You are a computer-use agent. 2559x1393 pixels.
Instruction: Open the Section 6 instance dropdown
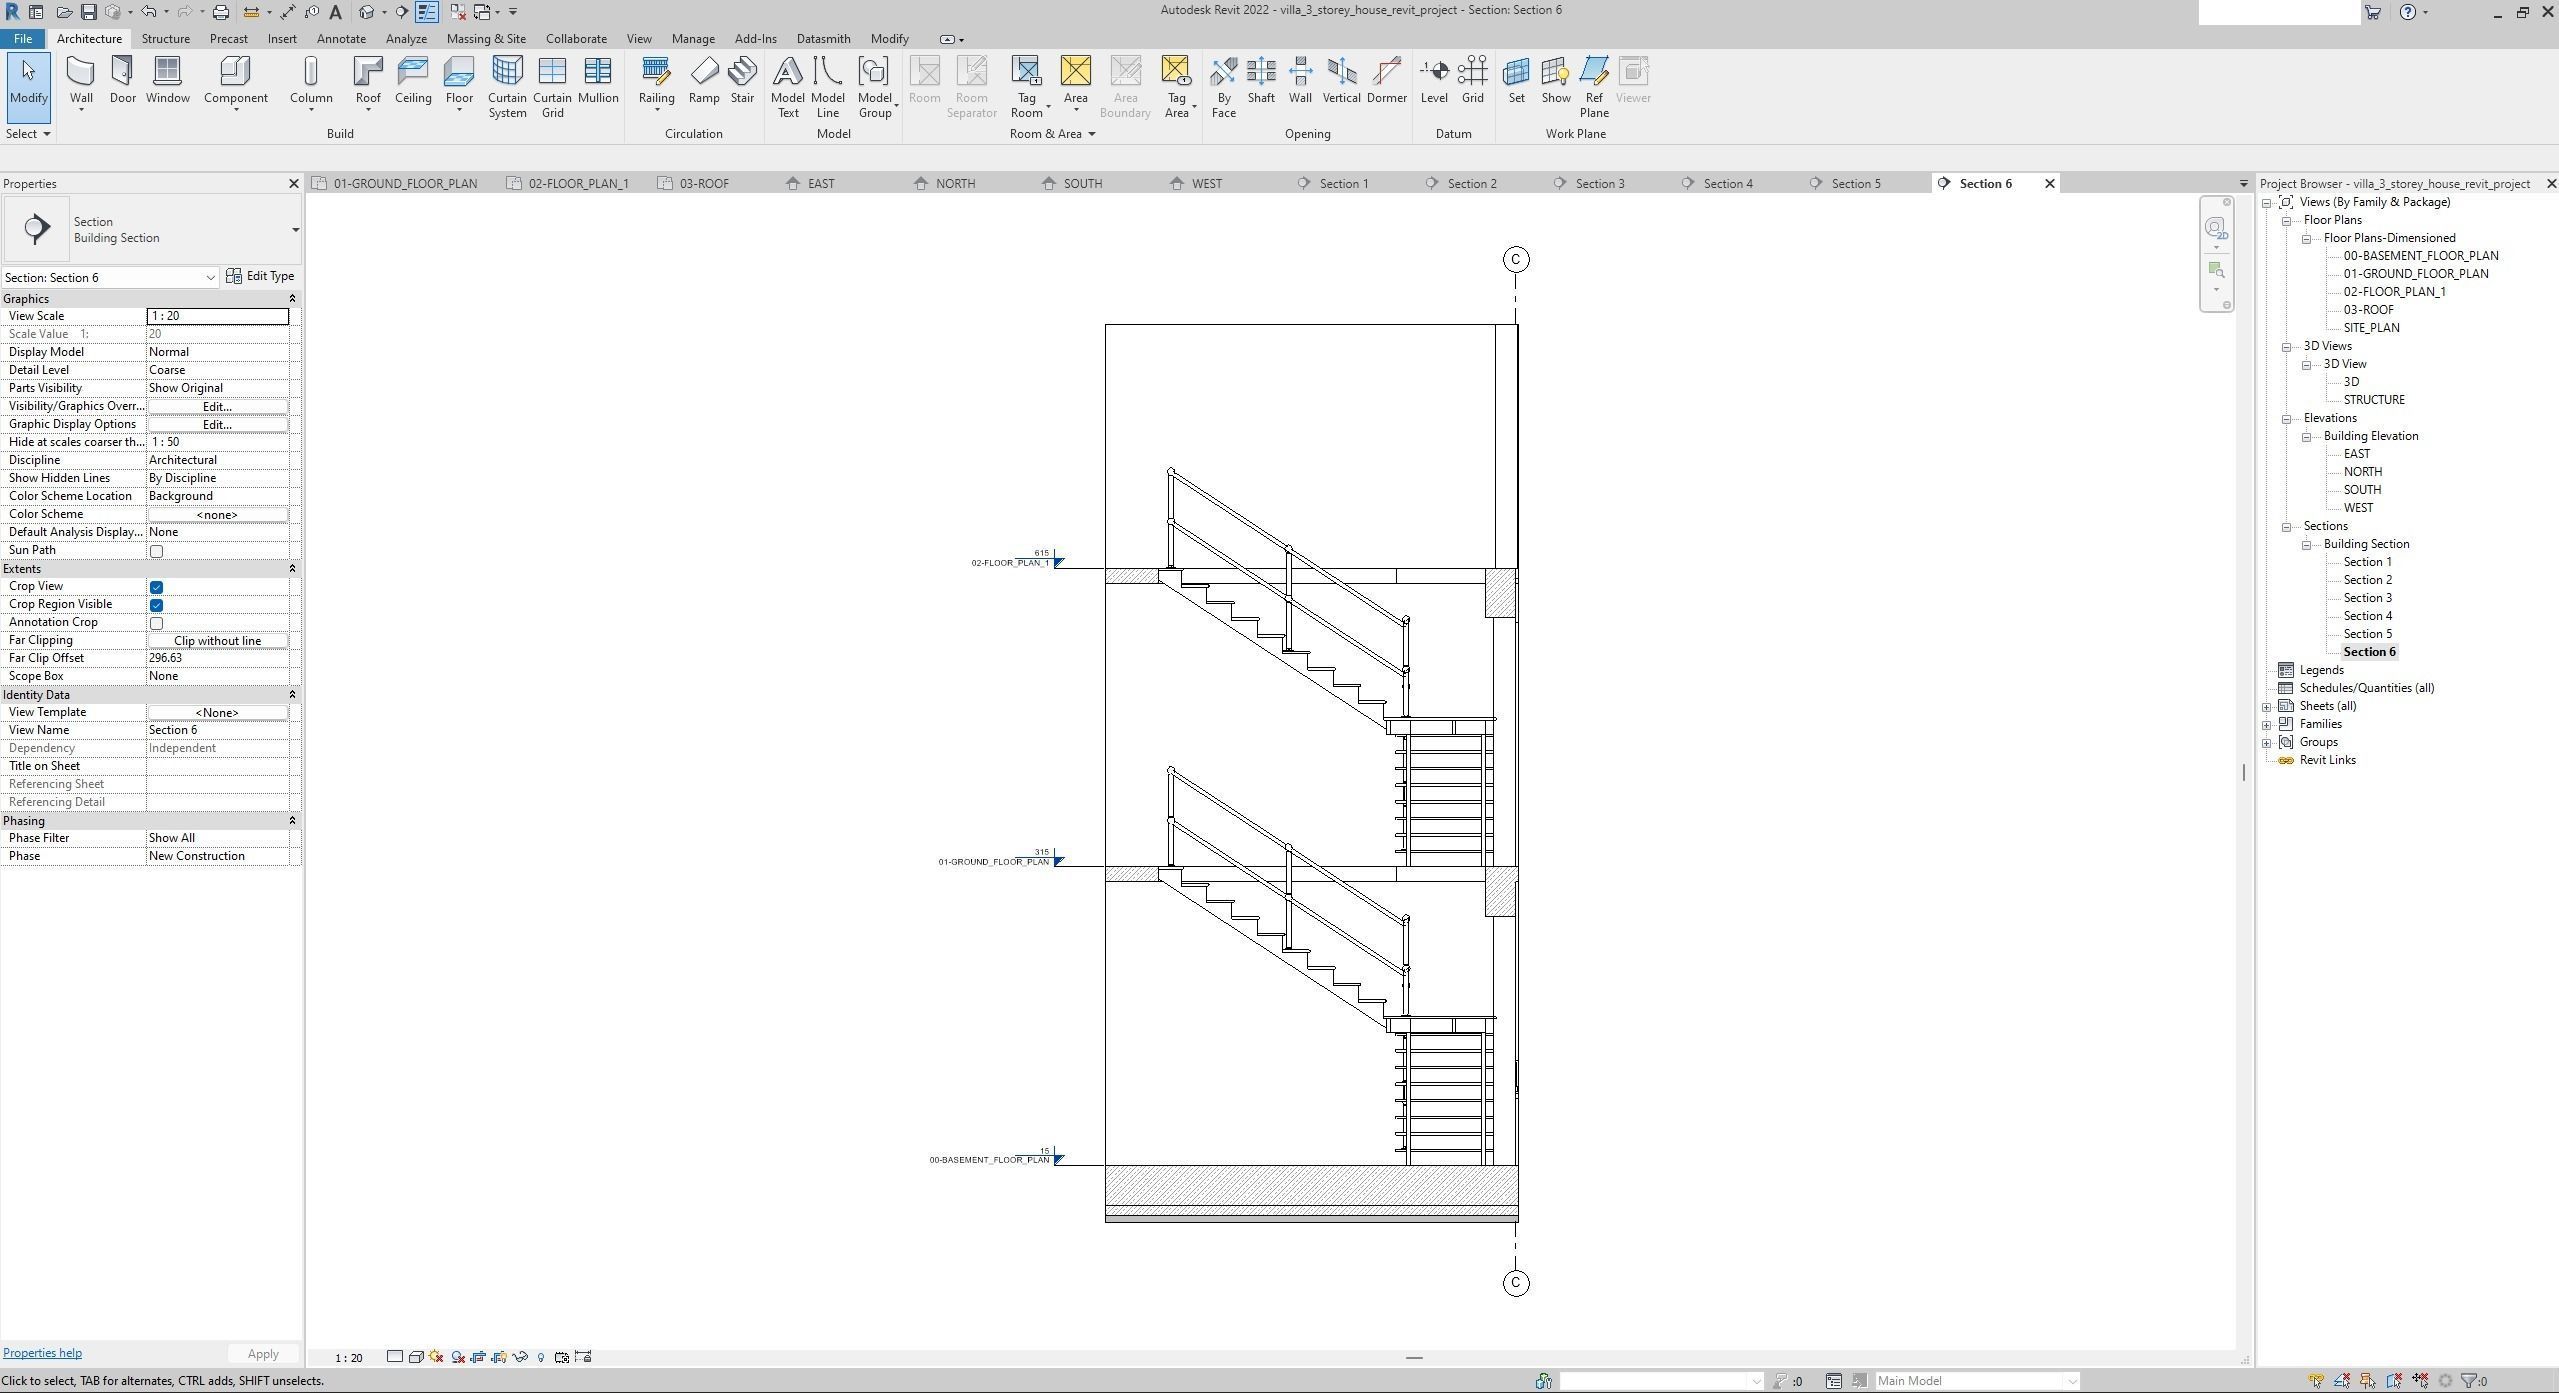(210, 278)
